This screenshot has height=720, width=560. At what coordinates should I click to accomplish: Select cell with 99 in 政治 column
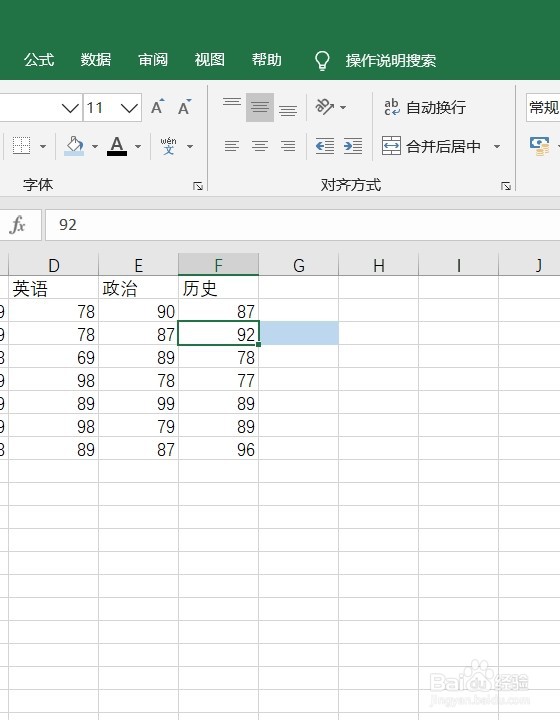coord(138,402)
